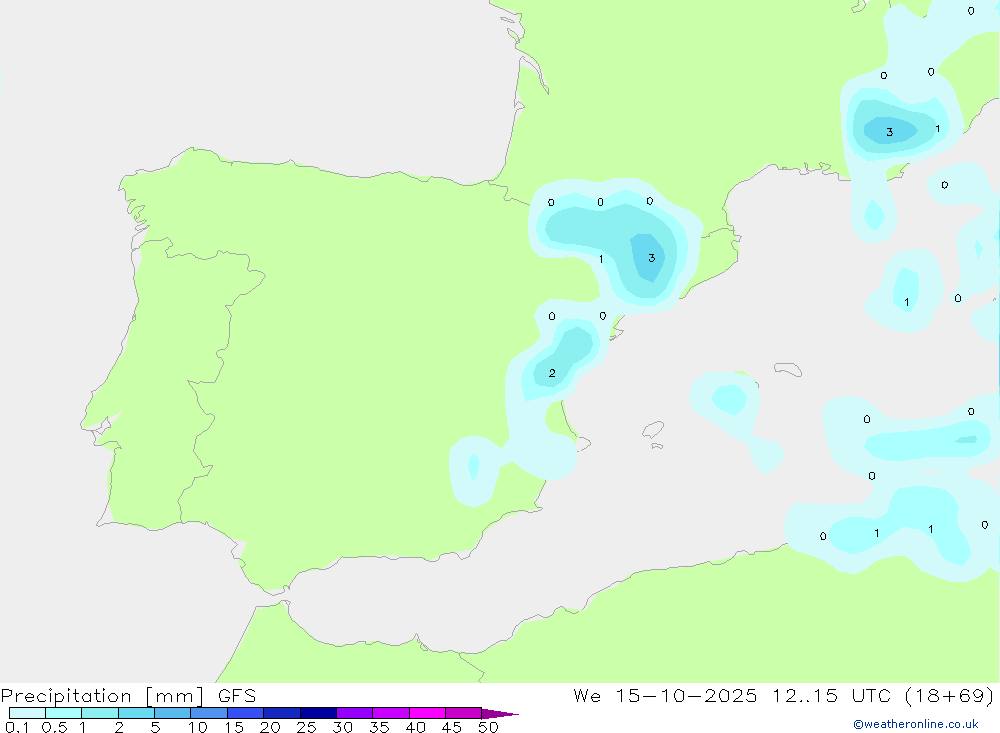1000x733 pixels.
Task: Click the '30' legend scale label
Action: pyautogui.click(x=342, y=727)
